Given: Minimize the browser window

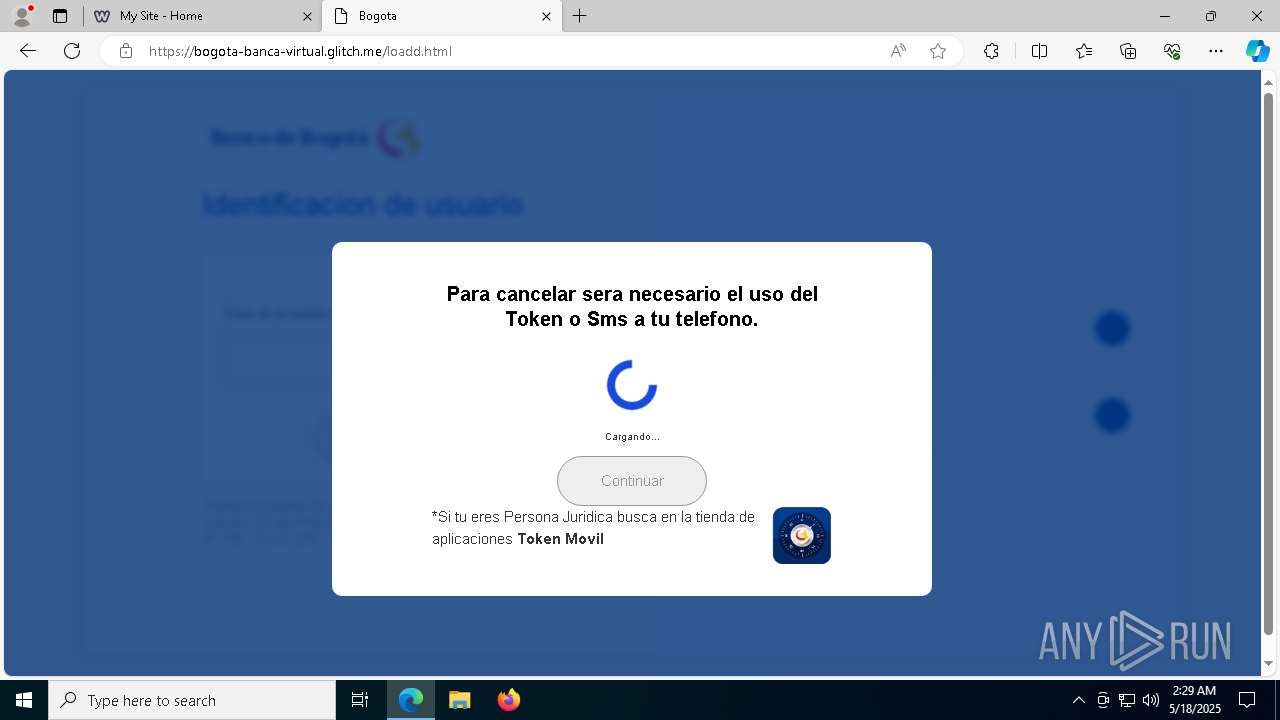Looking at the screenshot, I should pos(1165,16).
